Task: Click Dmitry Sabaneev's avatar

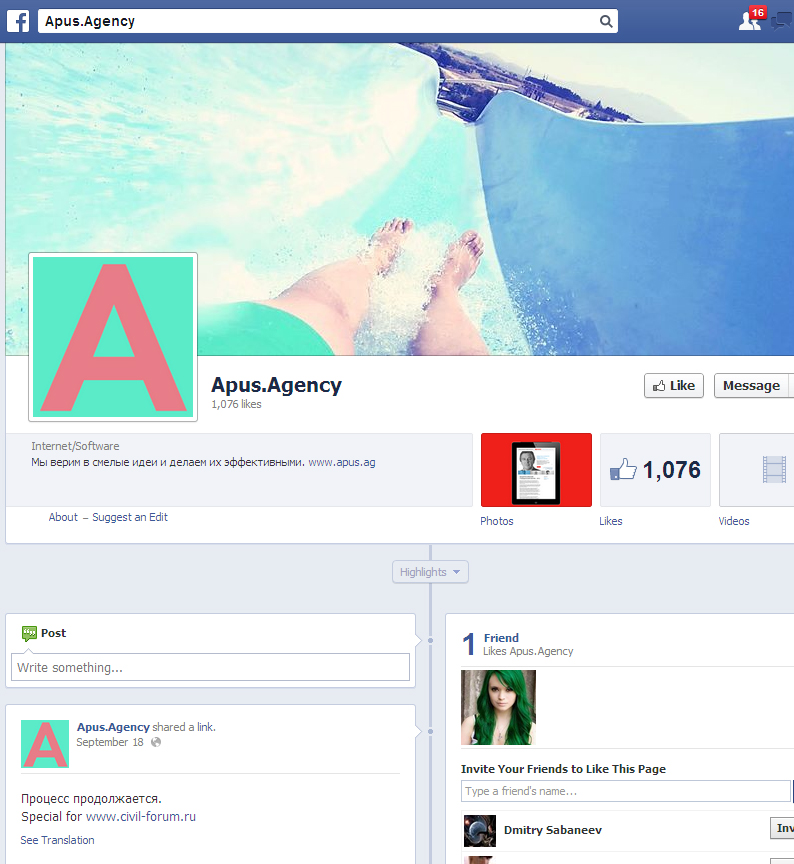Action: [479, 830]
